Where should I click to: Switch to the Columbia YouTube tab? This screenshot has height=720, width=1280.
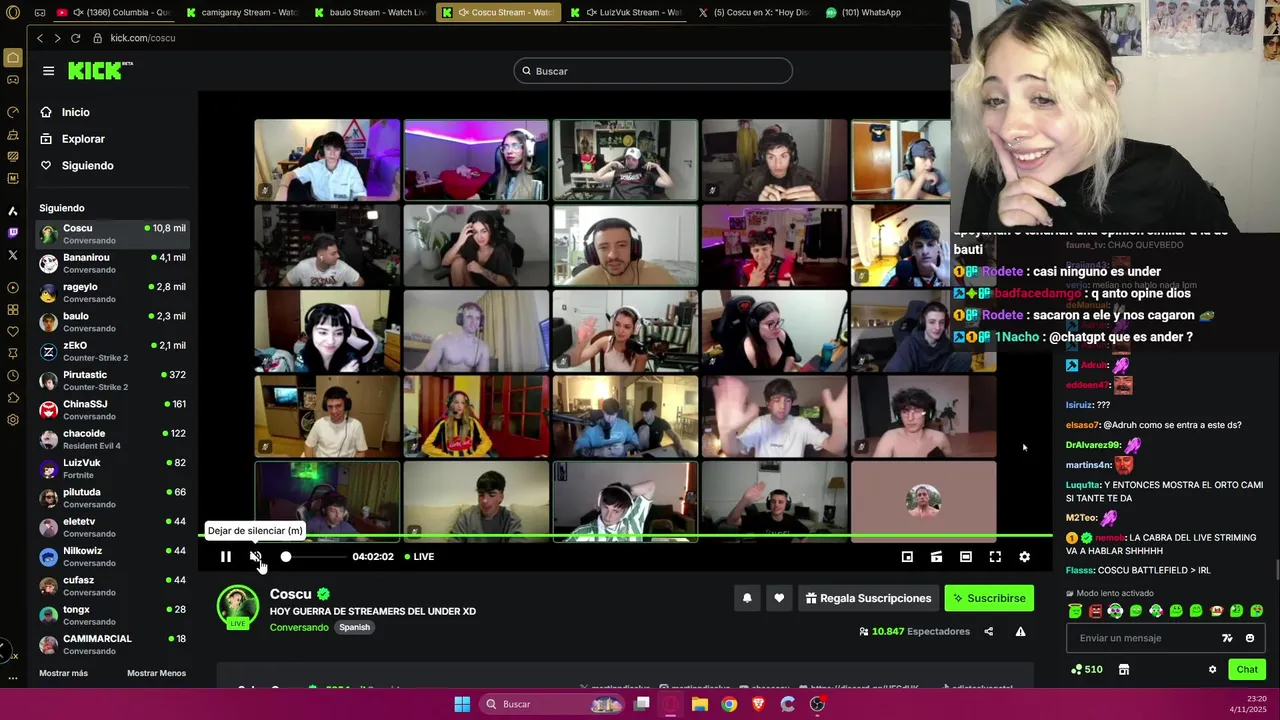coord(114,13)
